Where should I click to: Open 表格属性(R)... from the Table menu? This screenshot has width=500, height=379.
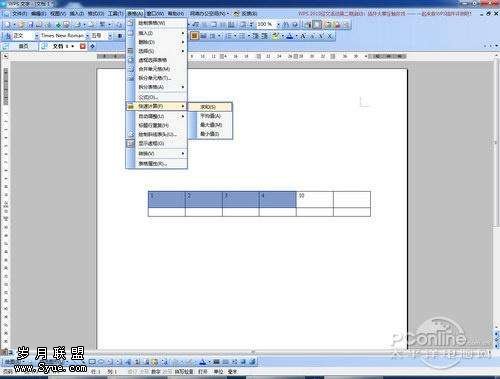(156, 164)
